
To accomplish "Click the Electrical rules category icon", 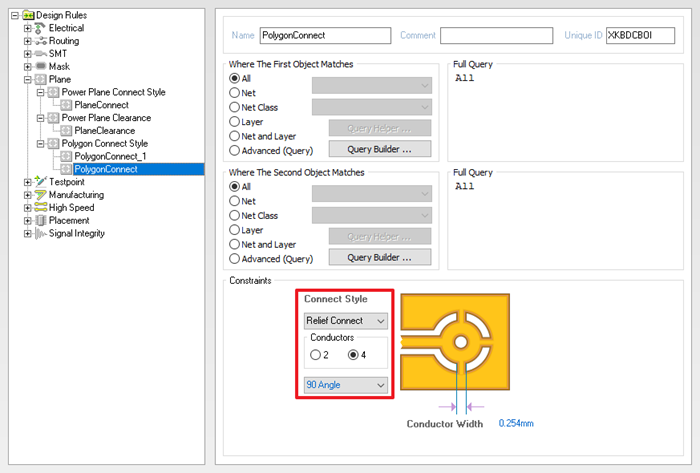I will tap(41, 28).
